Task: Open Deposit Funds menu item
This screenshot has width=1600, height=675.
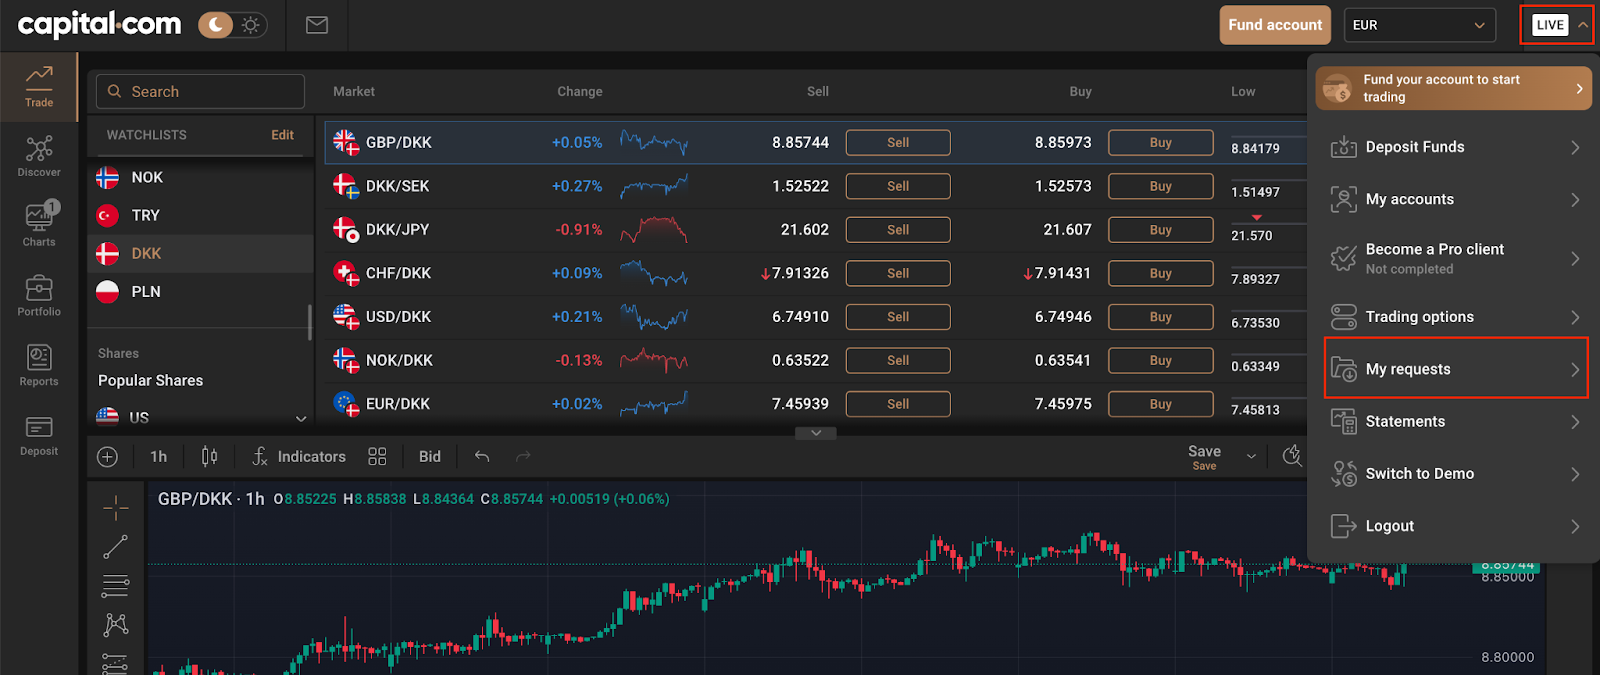Action: click(1456, 147)
